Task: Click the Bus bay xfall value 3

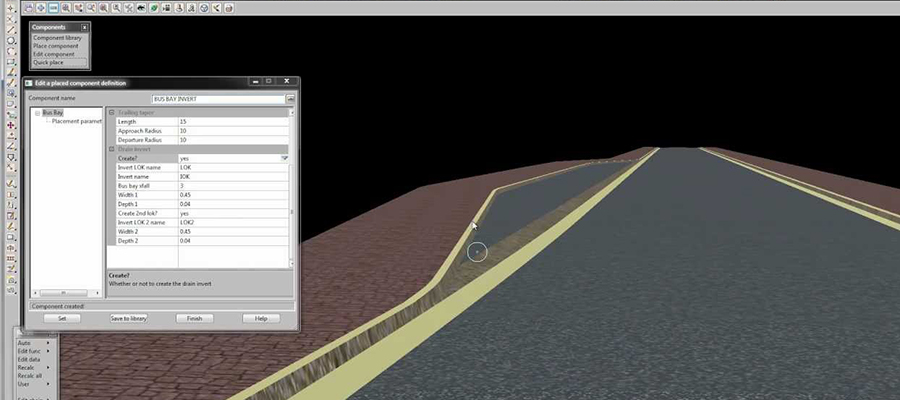Action: (233, 186)
